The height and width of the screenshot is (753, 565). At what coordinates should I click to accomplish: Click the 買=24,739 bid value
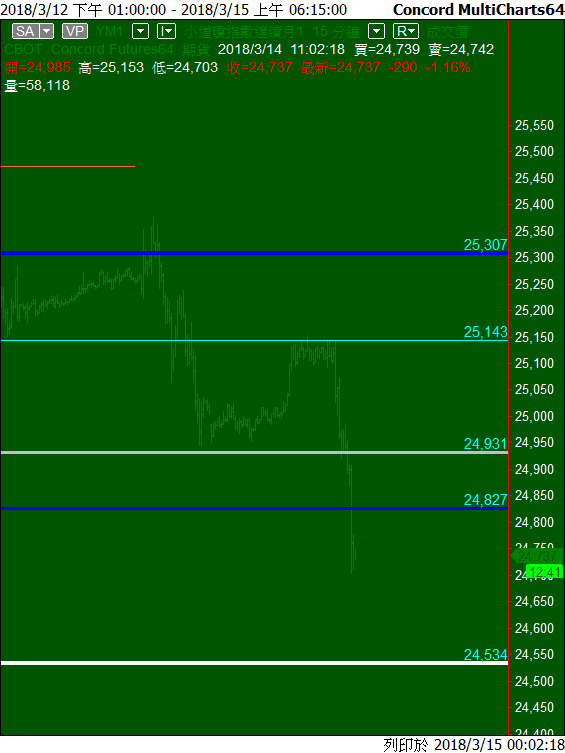click(387, 49)
